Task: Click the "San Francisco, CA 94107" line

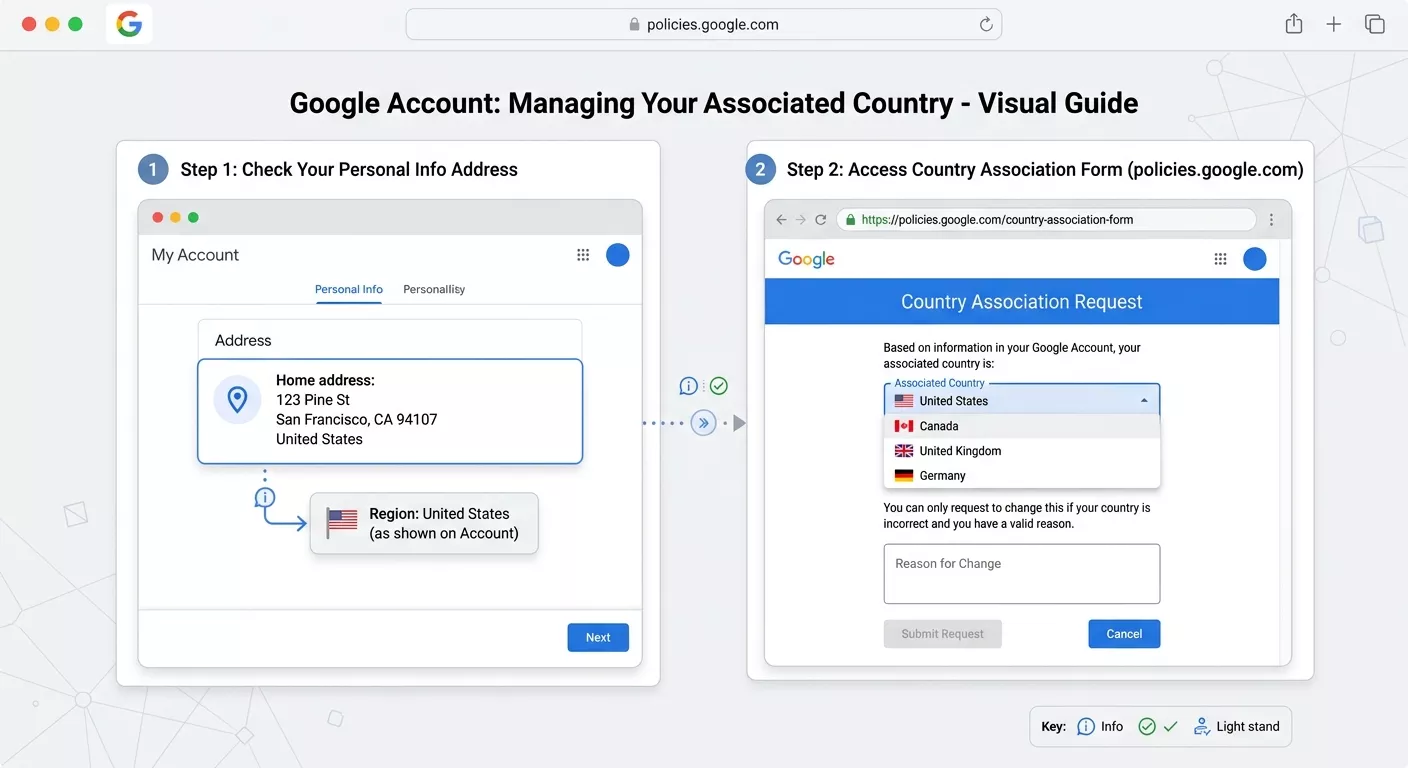Action: 357,420
